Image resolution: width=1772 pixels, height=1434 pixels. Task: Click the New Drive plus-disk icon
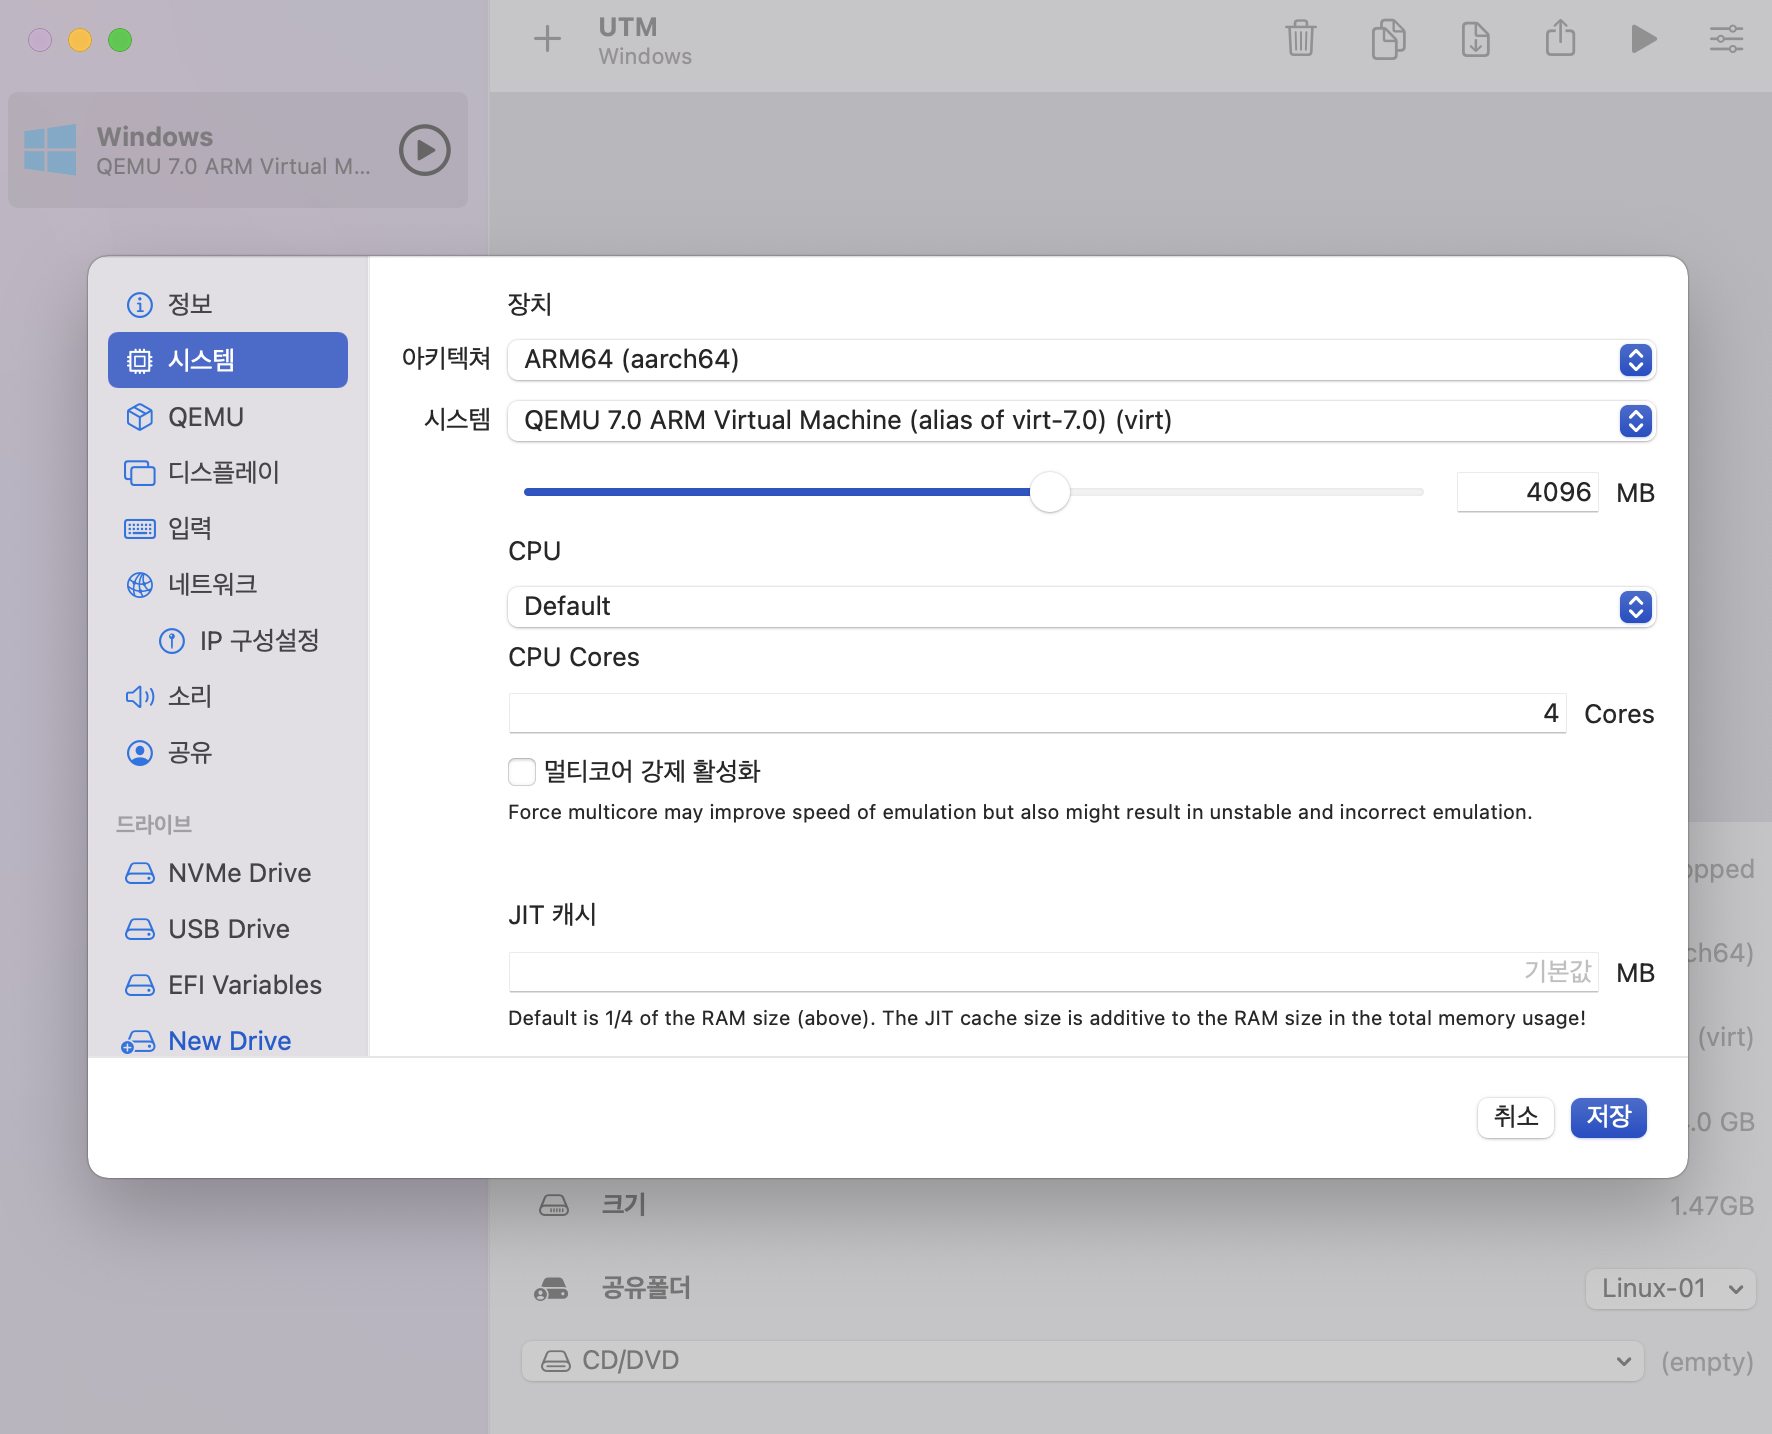pyautogui.click(x=138, y=1041)
